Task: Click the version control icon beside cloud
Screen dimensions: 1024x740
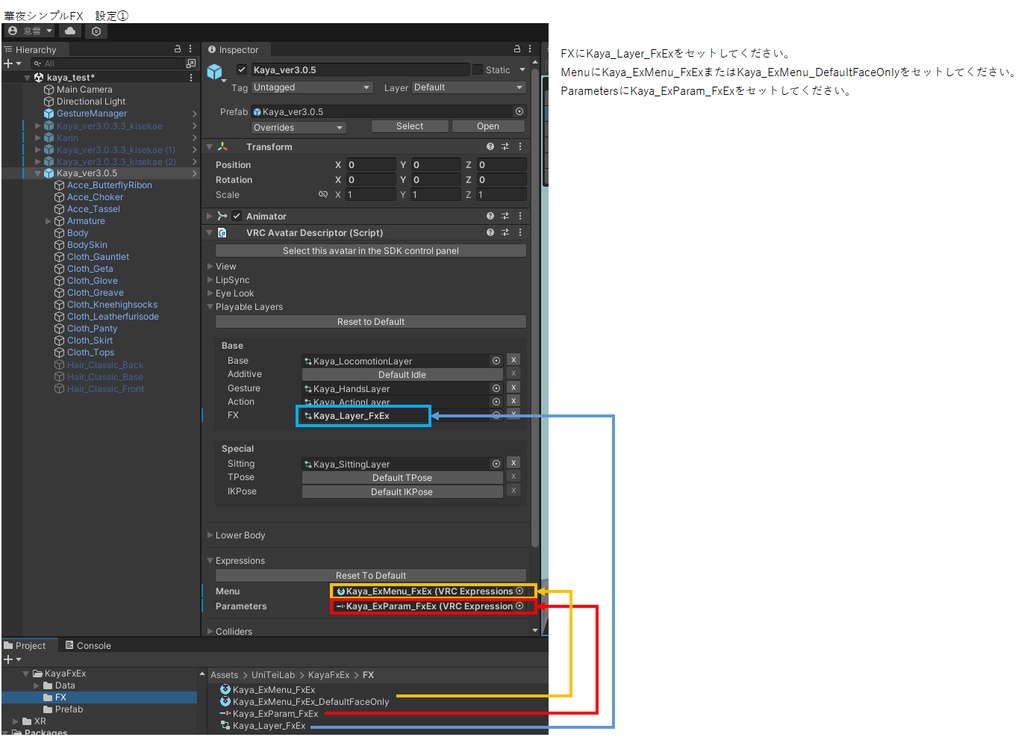Action: point(96,31)
